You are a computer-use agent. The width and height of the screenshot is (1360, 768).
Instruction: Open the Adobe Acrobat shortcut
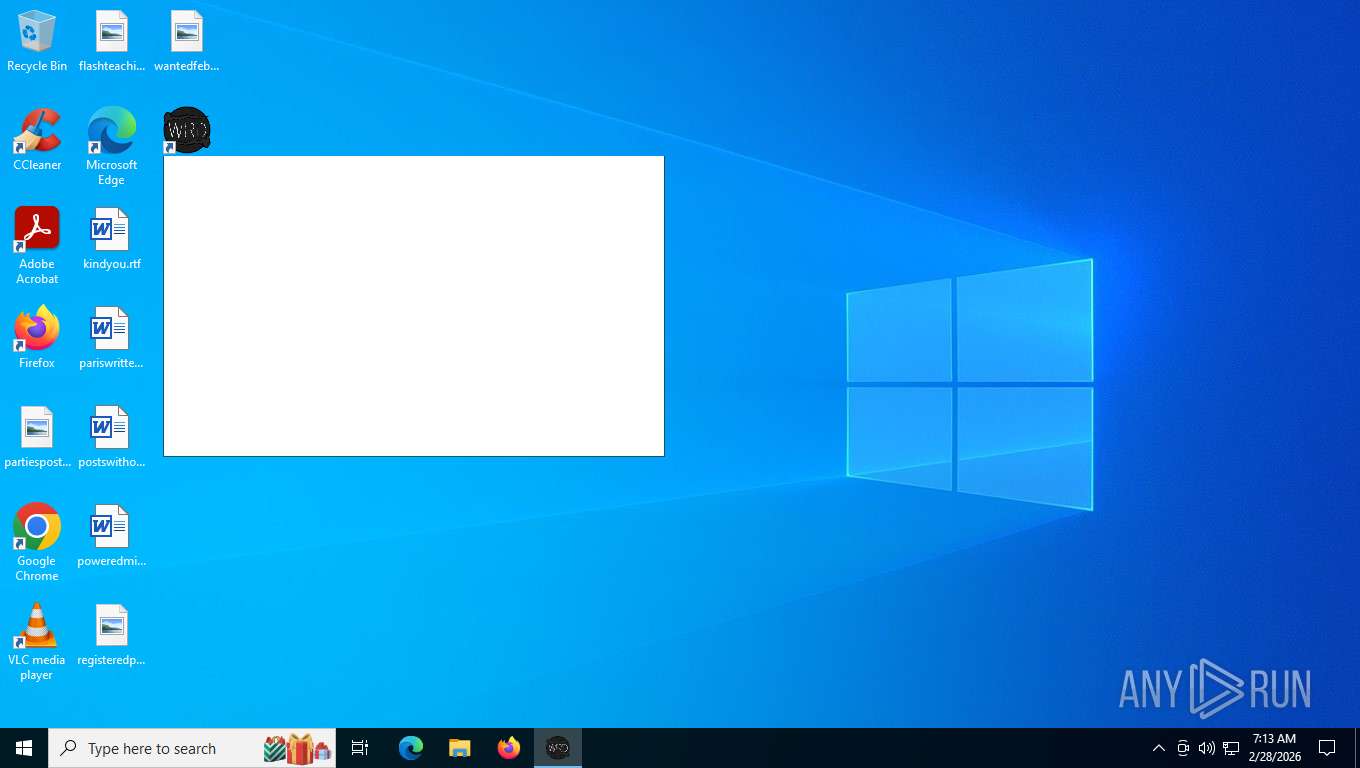point(37,246)
